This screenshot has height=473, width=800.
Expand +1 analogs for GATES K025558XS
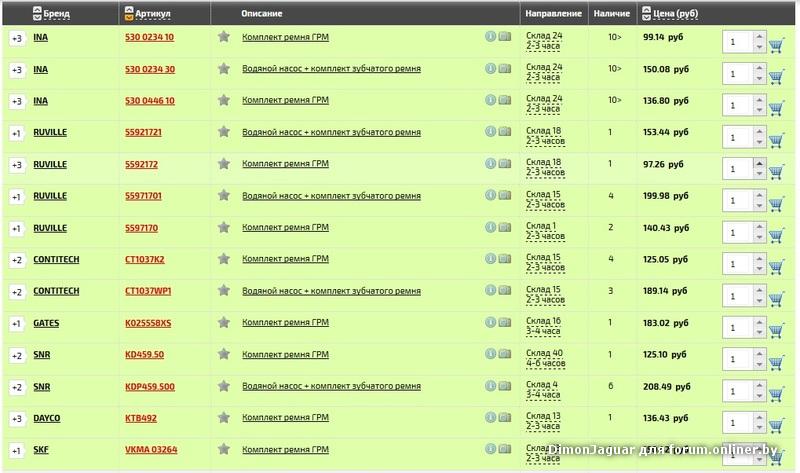click(17, 324)
